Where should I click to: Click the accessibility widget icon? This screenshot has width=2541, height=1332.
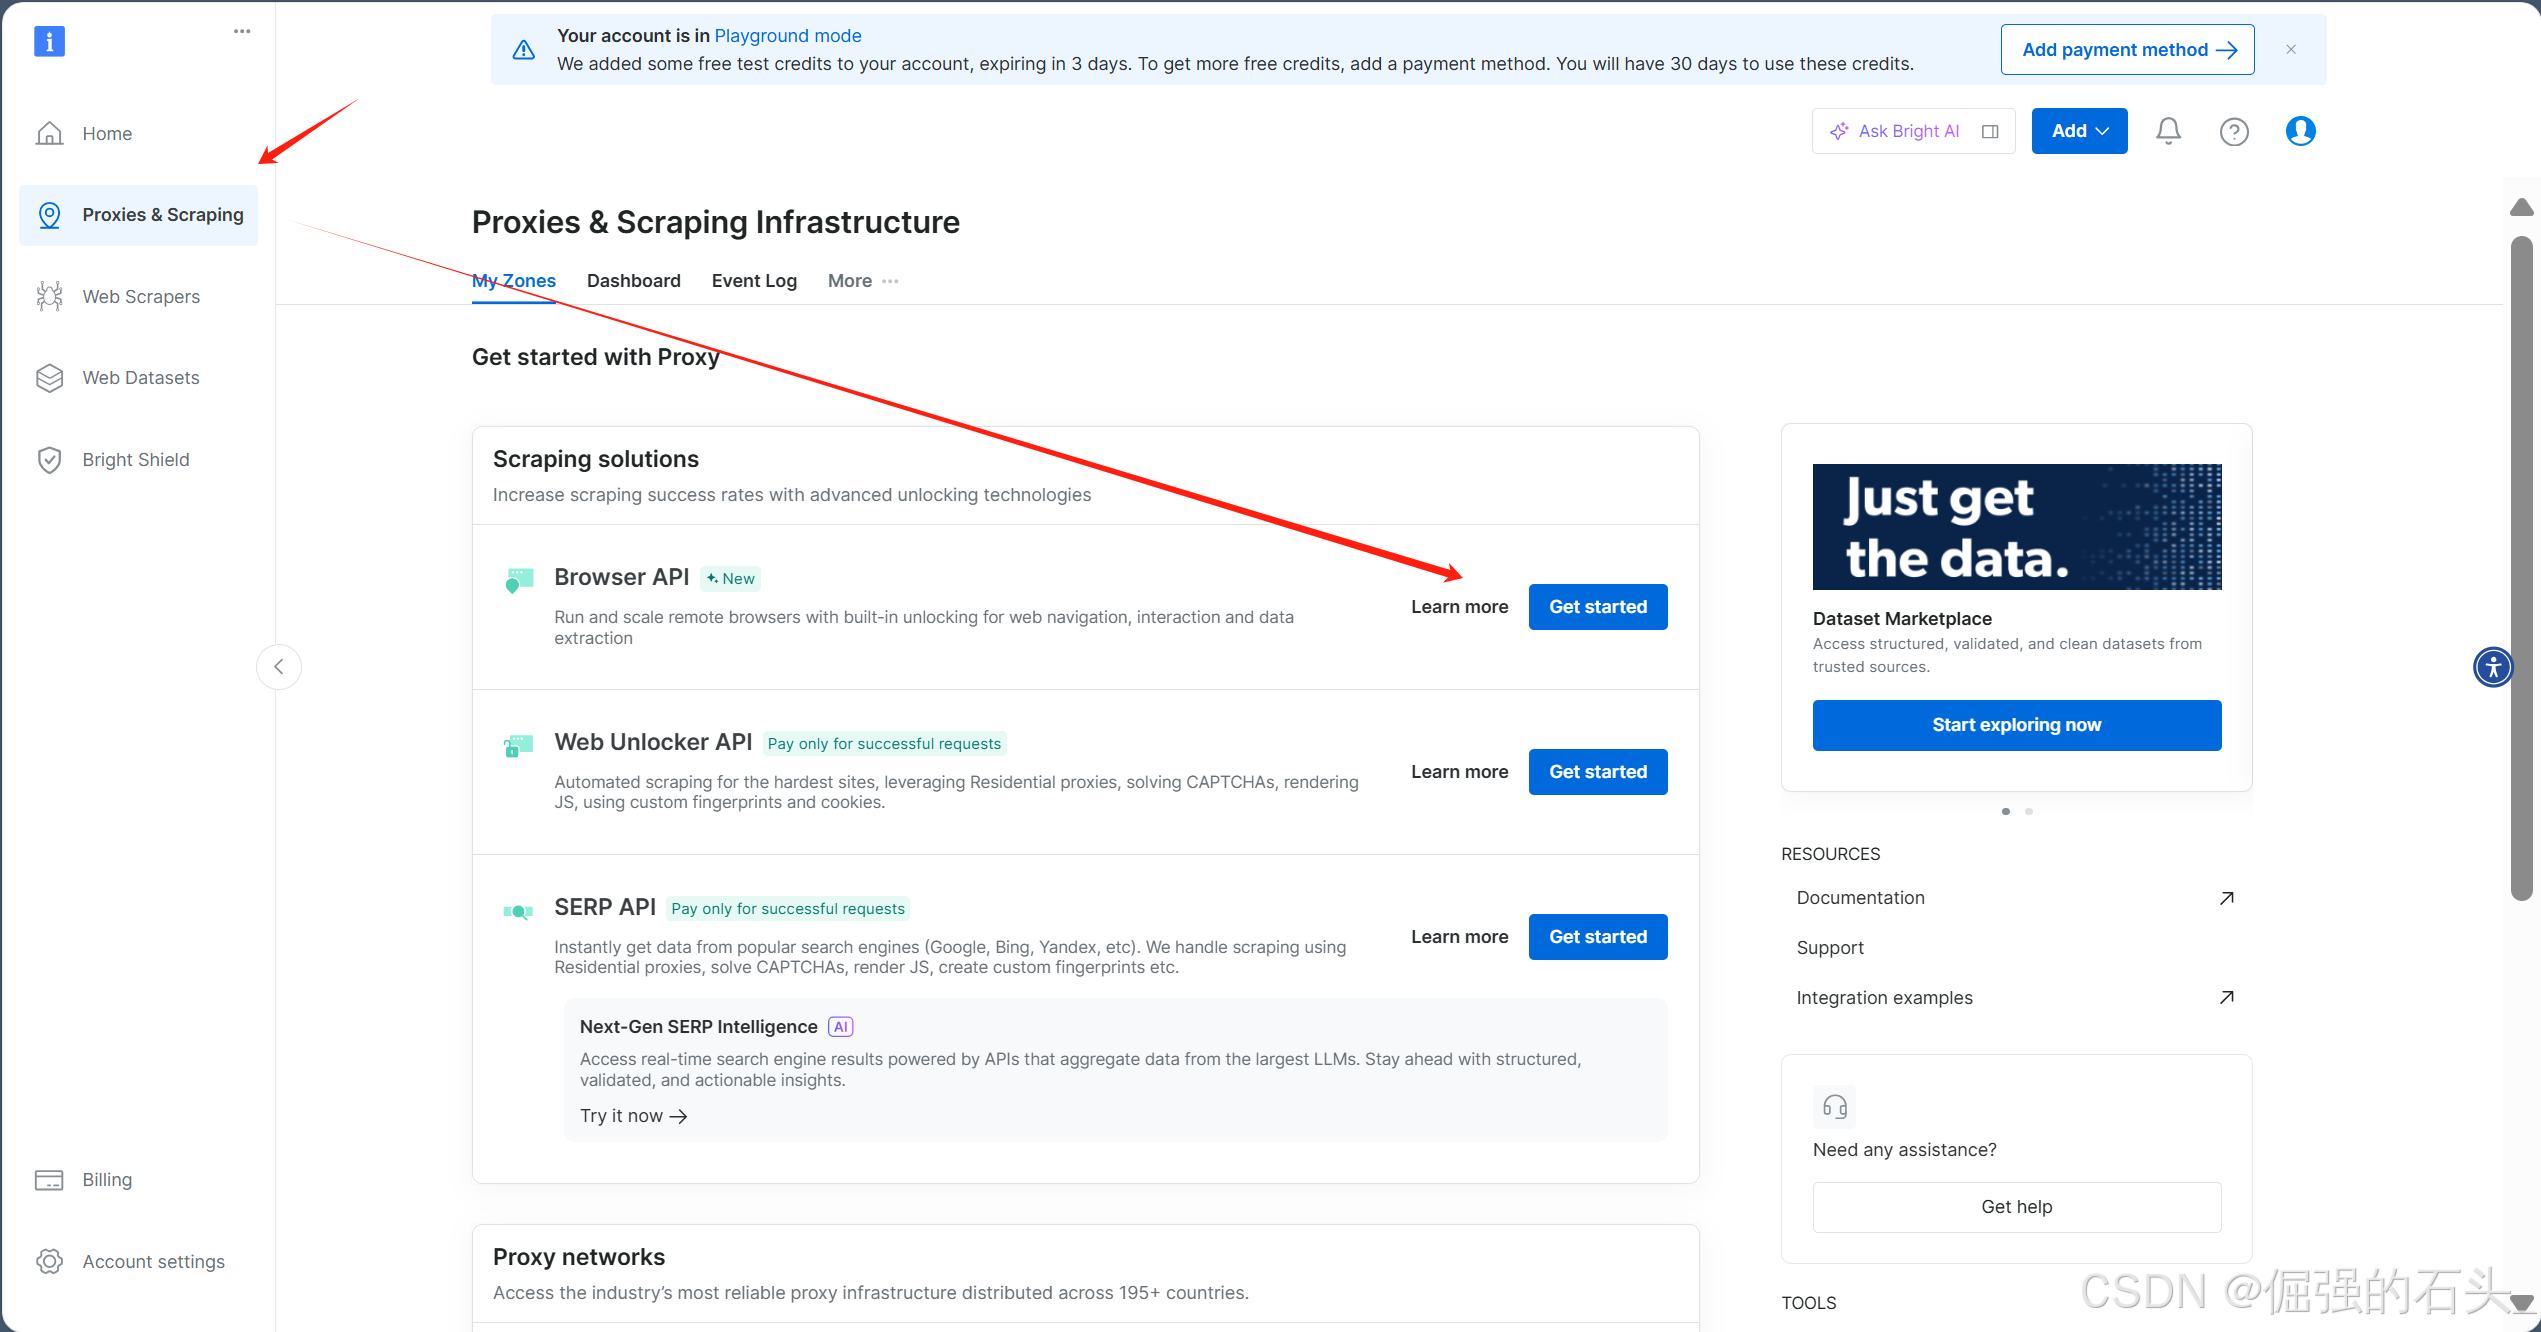[x=2492, y=667]
